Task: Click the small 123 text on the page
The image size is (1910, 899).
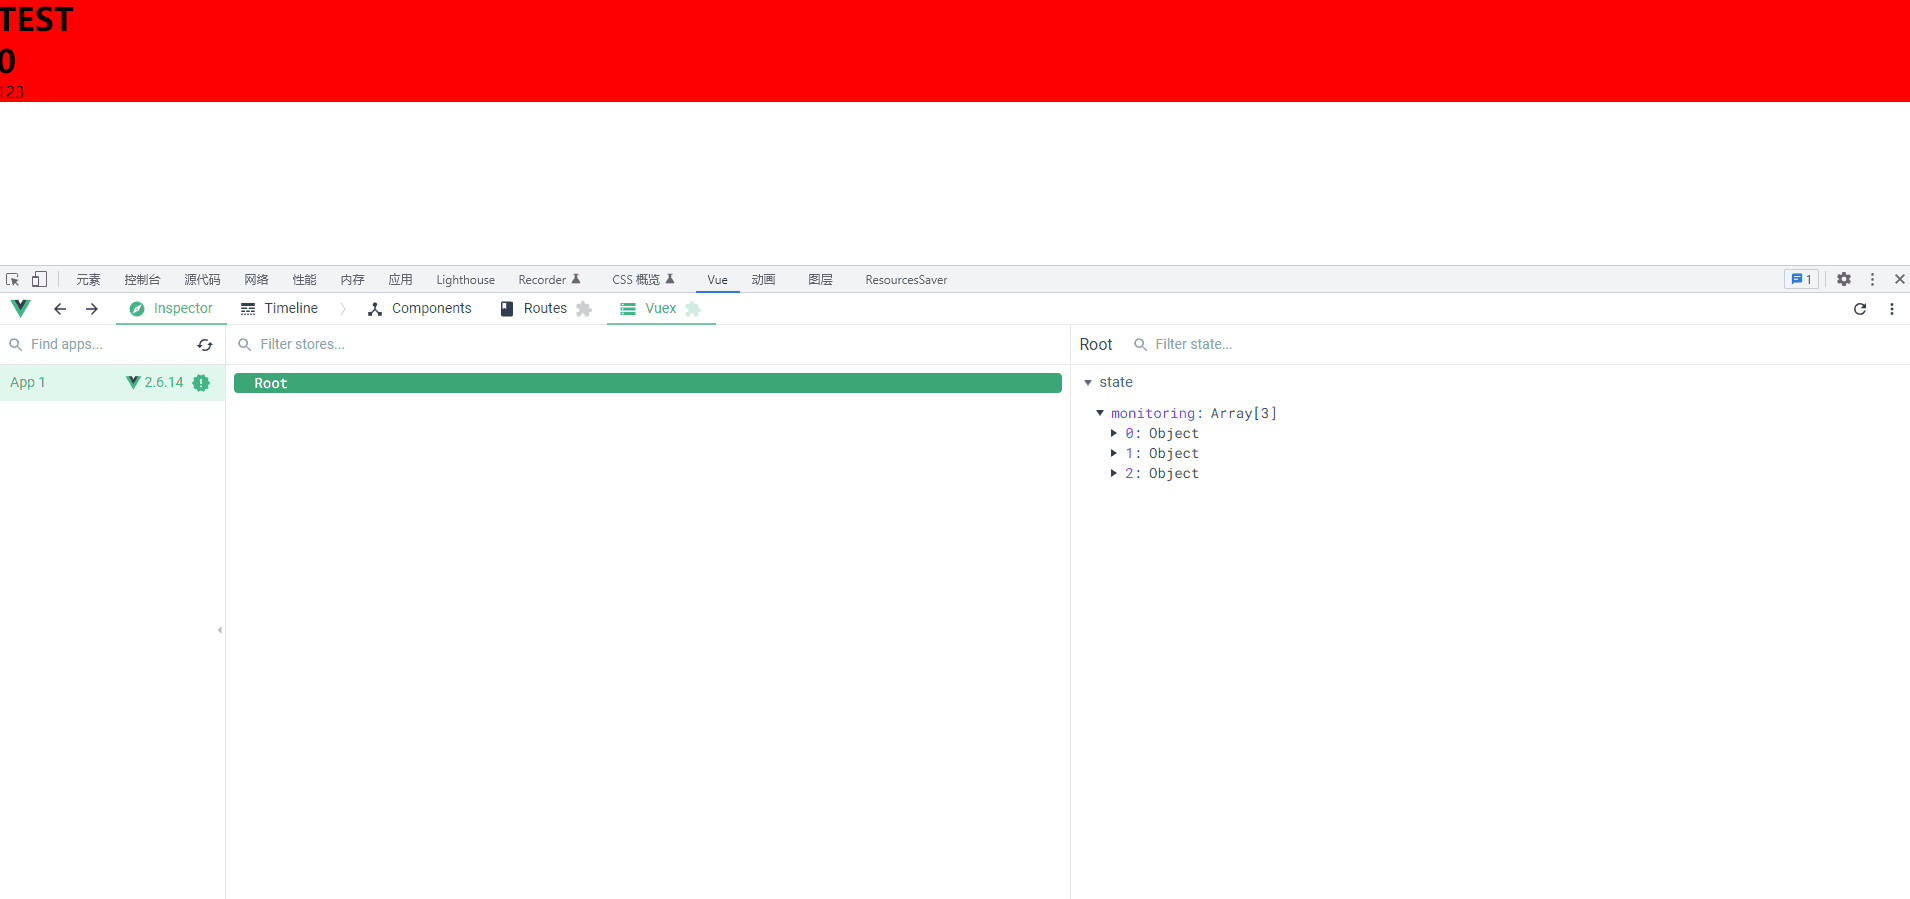Action: pos(13,92)
